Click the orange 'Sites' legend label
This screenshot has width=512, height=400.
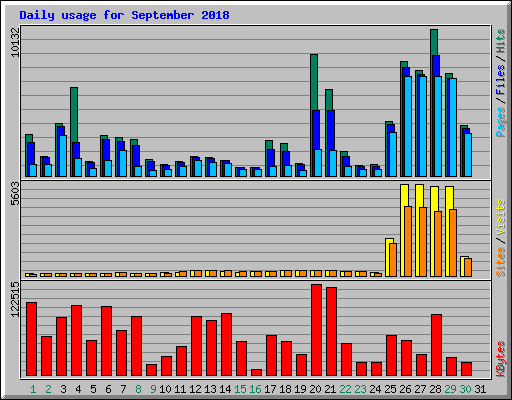click(x=500, y=262)
